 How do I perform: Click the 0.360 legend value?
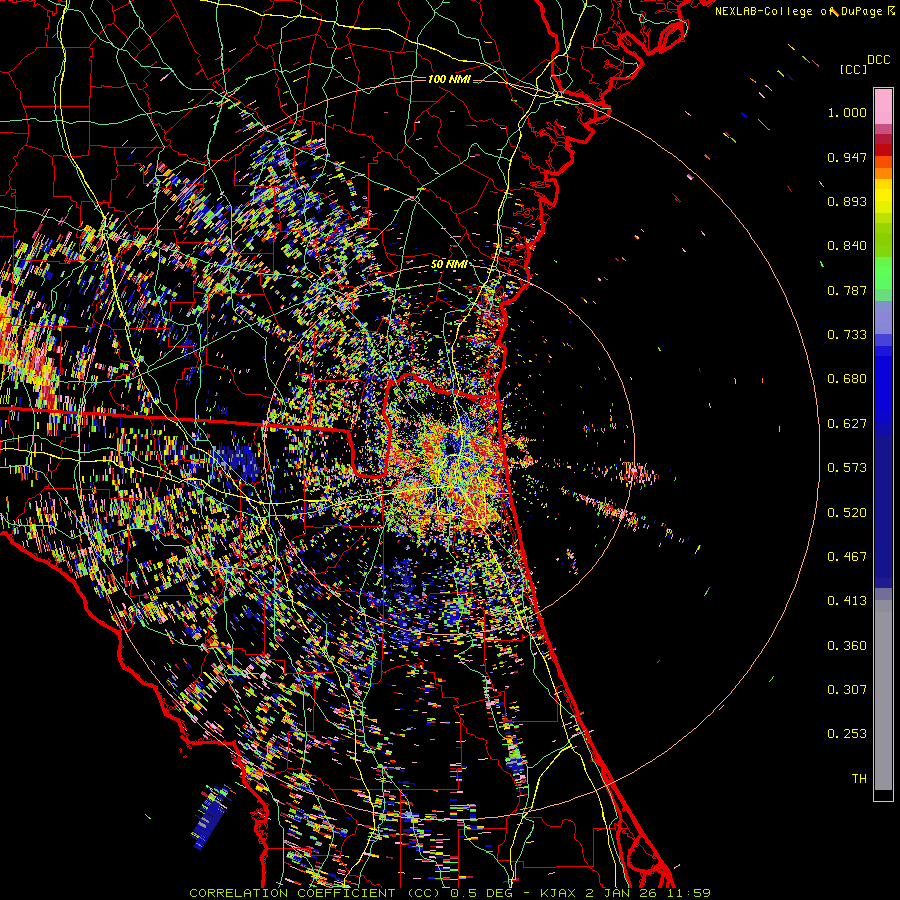click(x=847, y=646)
